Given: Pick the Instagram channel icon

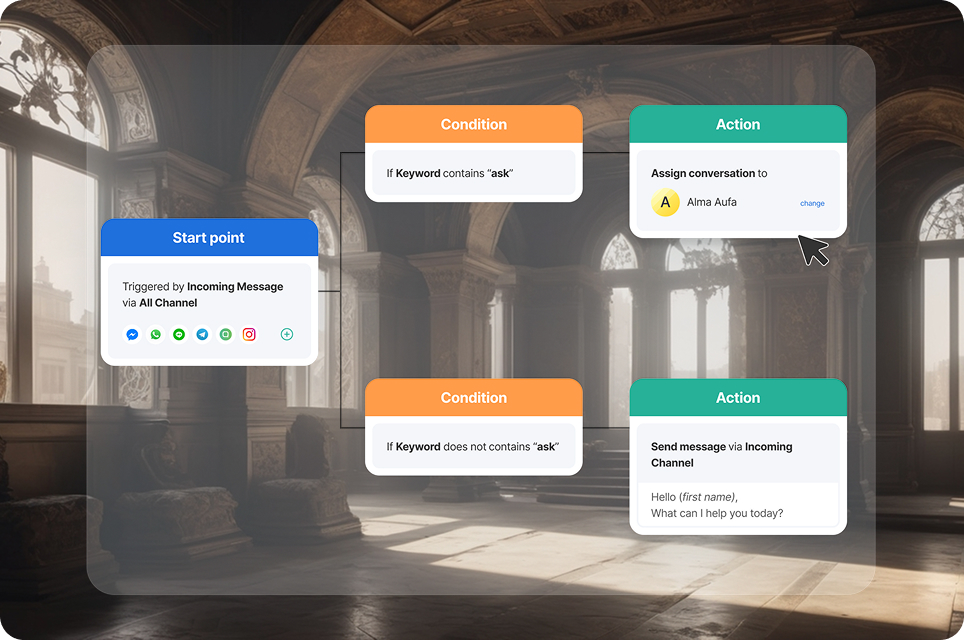Looking at the screenshot, I should [250, 335].
